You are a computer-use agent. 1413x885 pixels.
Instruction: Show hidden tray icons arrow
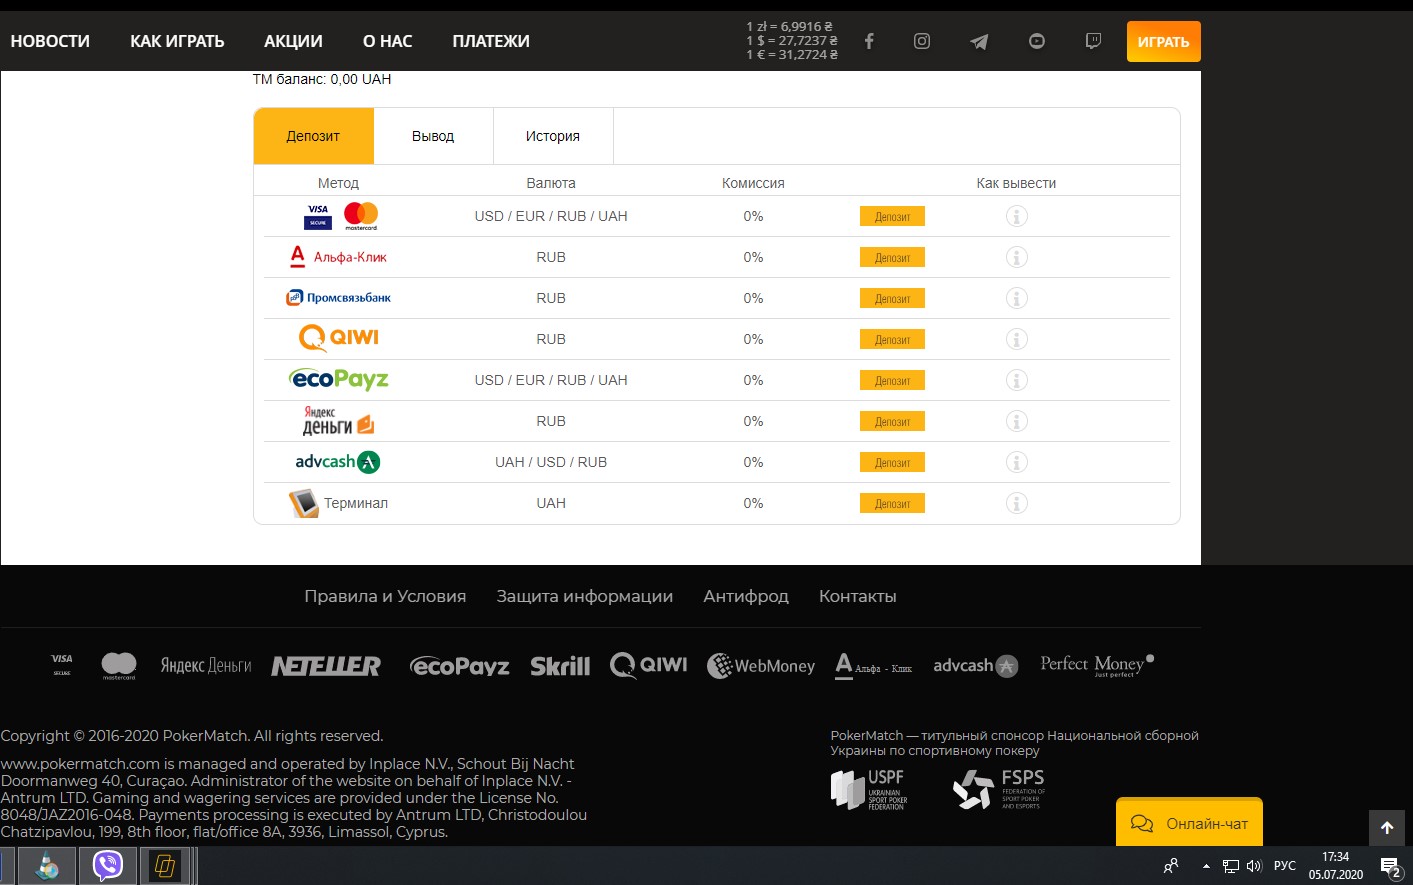coord(1206,866)
